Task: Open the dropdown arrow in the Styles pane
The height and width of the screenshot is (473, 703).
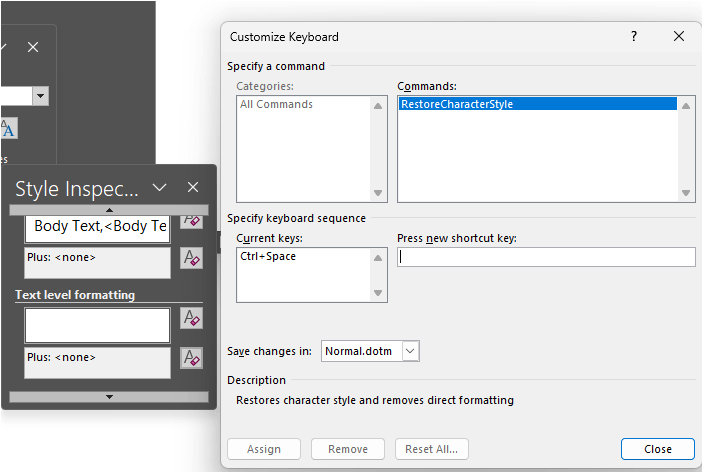Action: point(40,95)
